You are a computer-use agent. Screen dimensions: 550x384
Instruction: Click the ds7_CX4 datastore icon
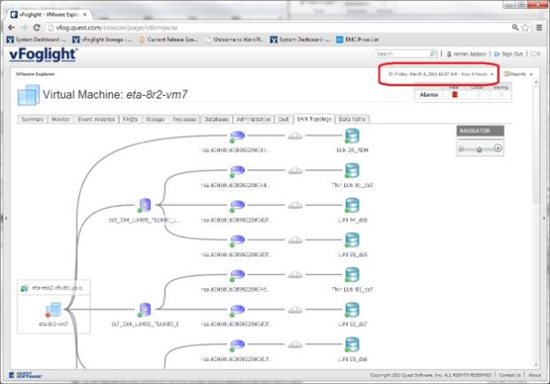144,310
